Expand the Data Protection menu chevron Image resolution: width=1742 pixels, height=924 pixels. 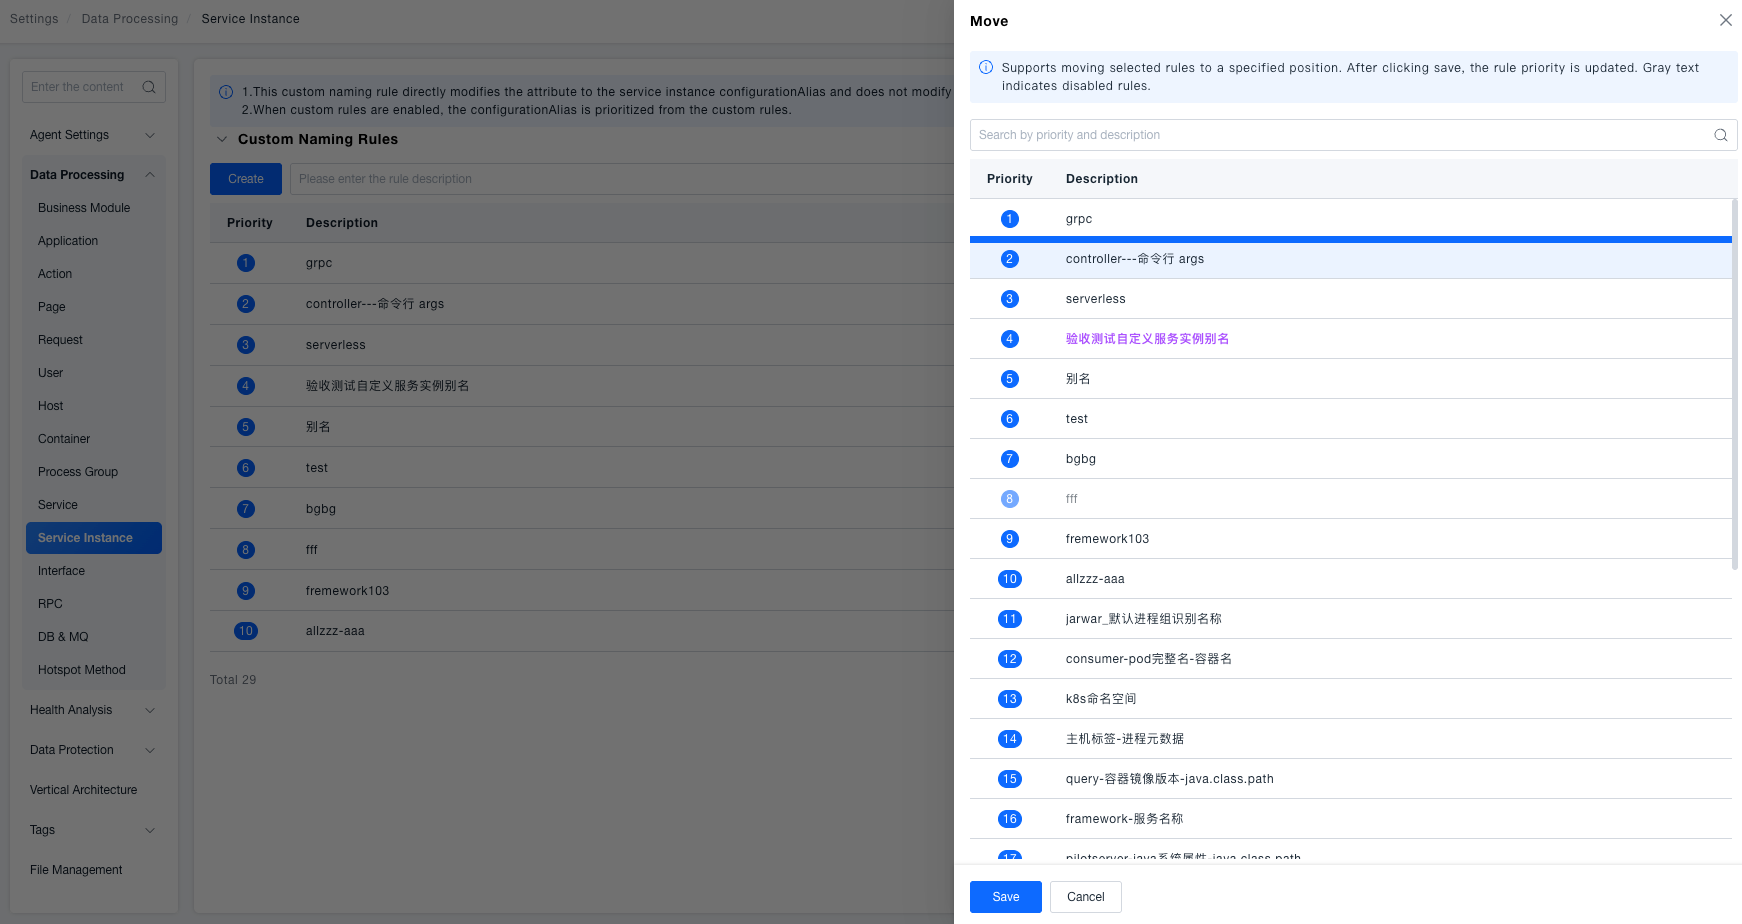coord(150,750)
